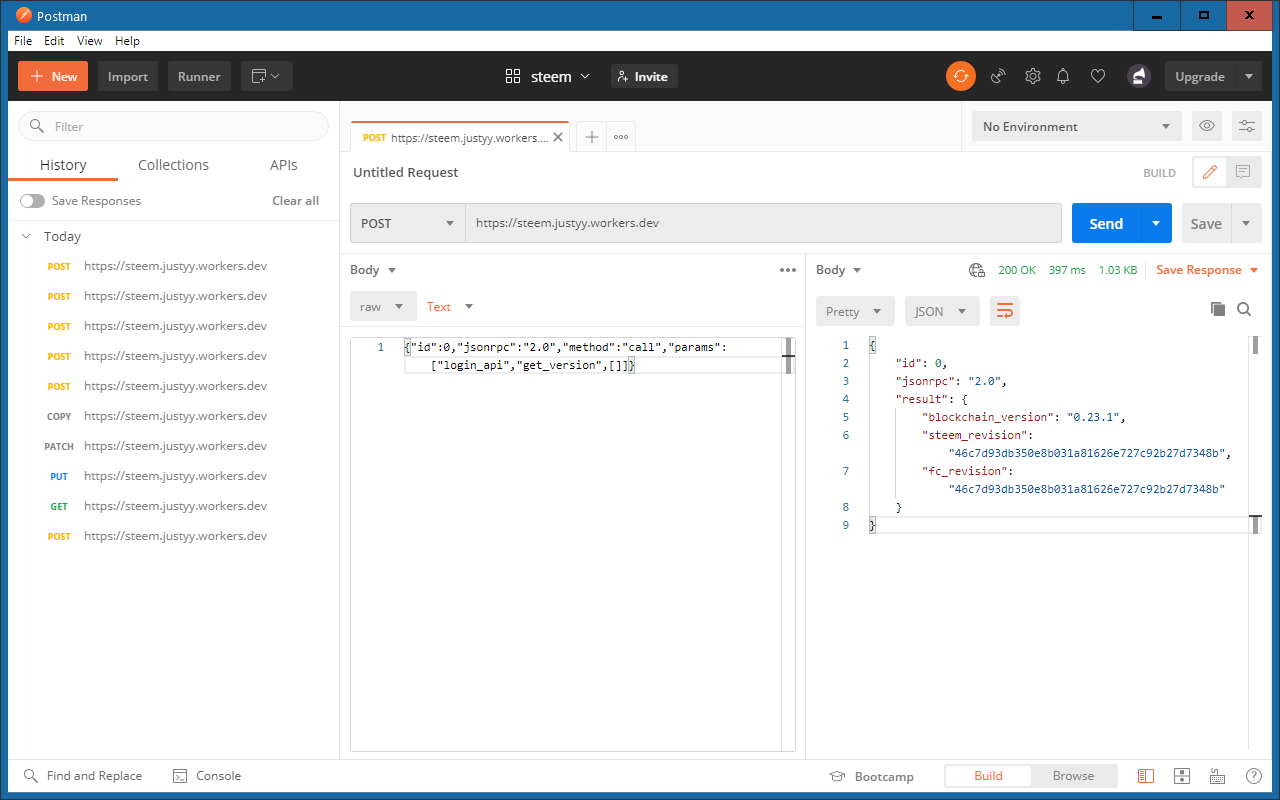
Task: Open Postman settings gear
Action: 1033,76
